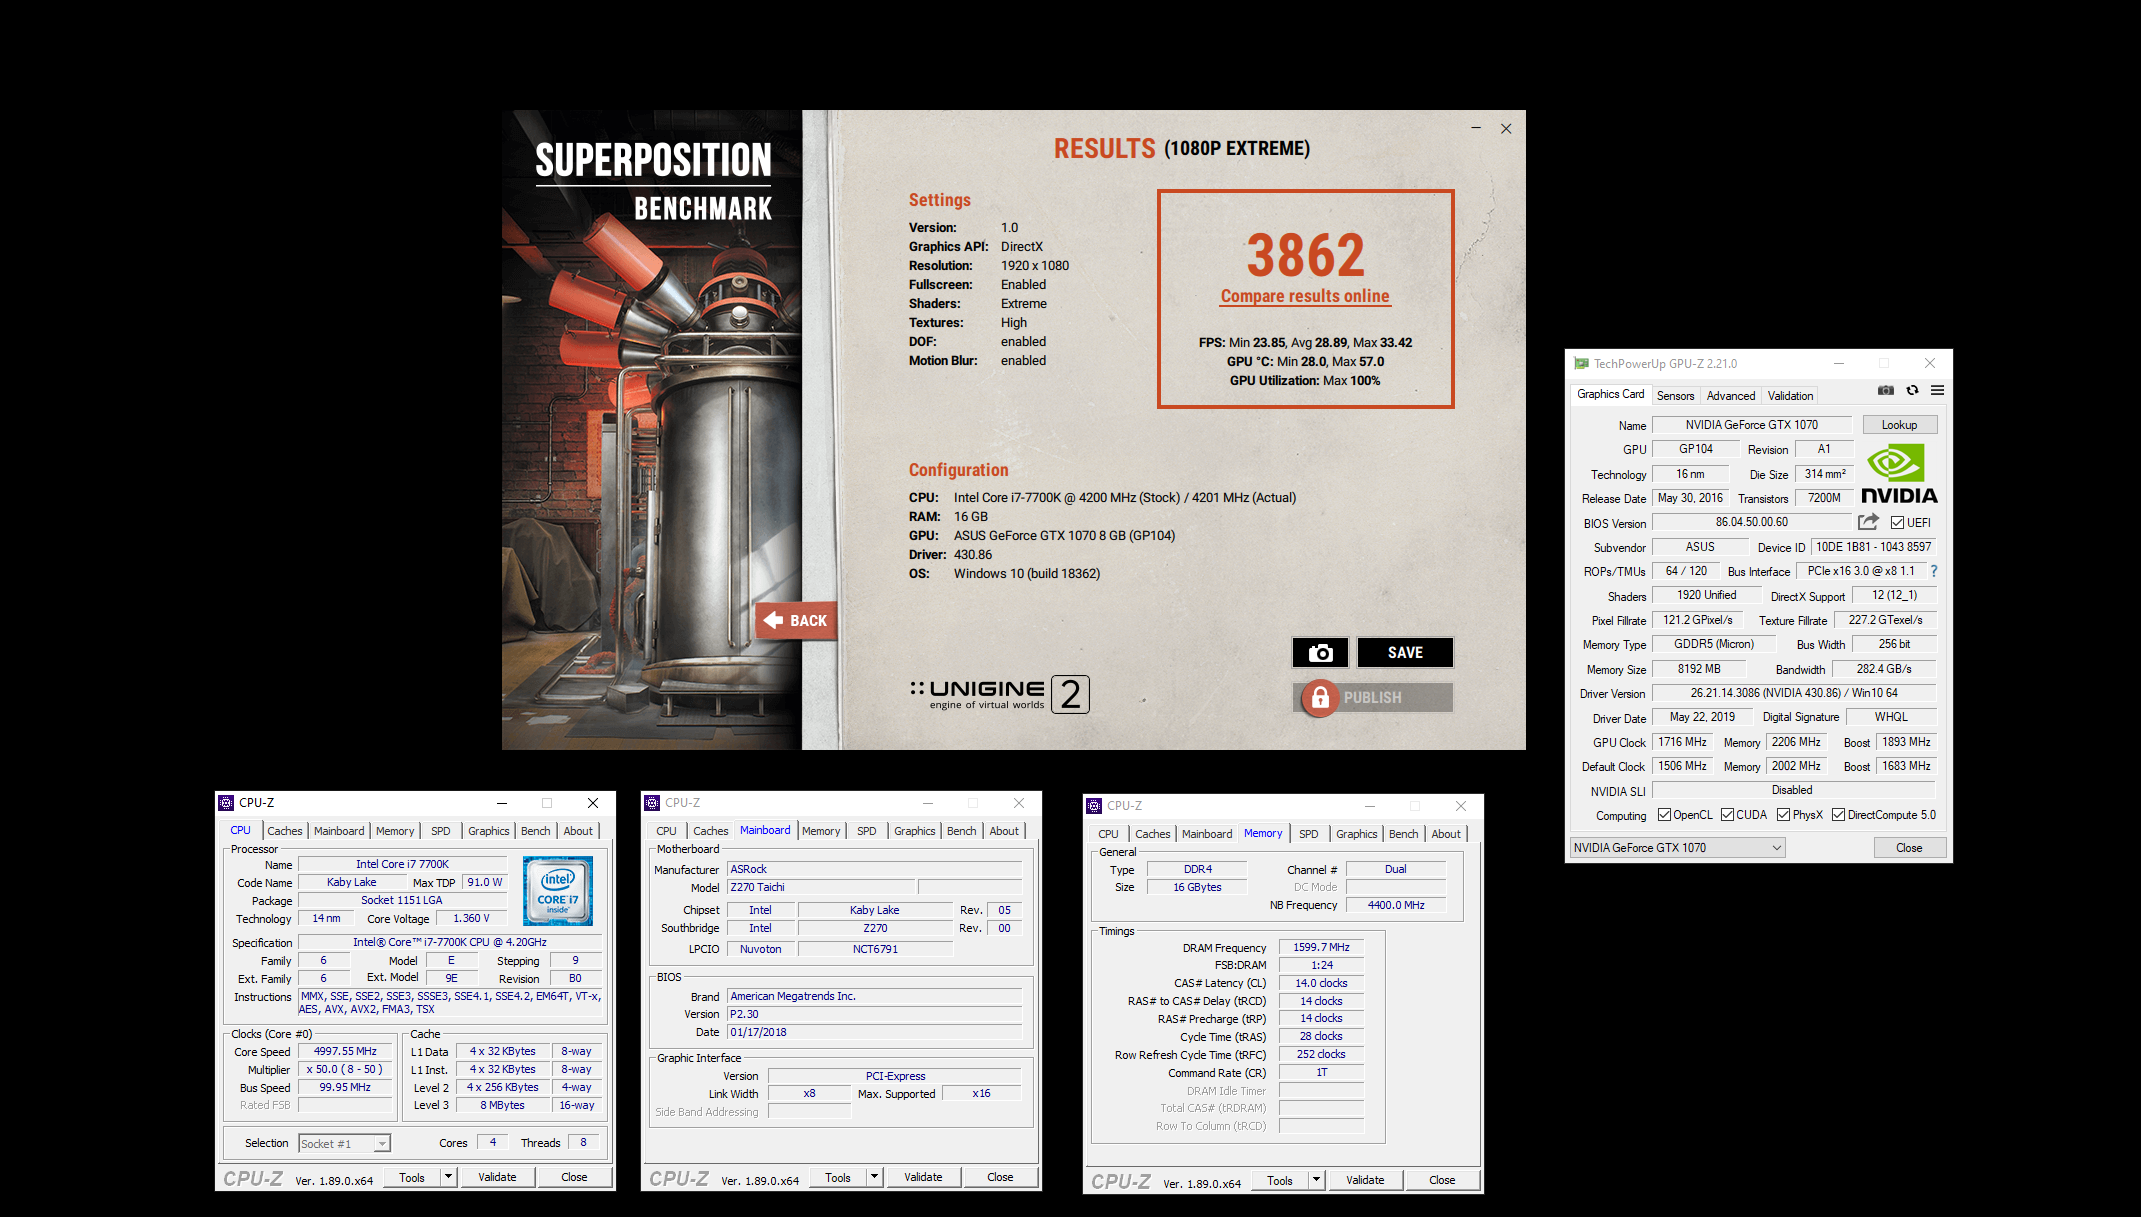This screenshot has width=2141, height=1217.
Task: Click the Bus Interface question mark in GPU-Z
Action: coord(1933,571)
